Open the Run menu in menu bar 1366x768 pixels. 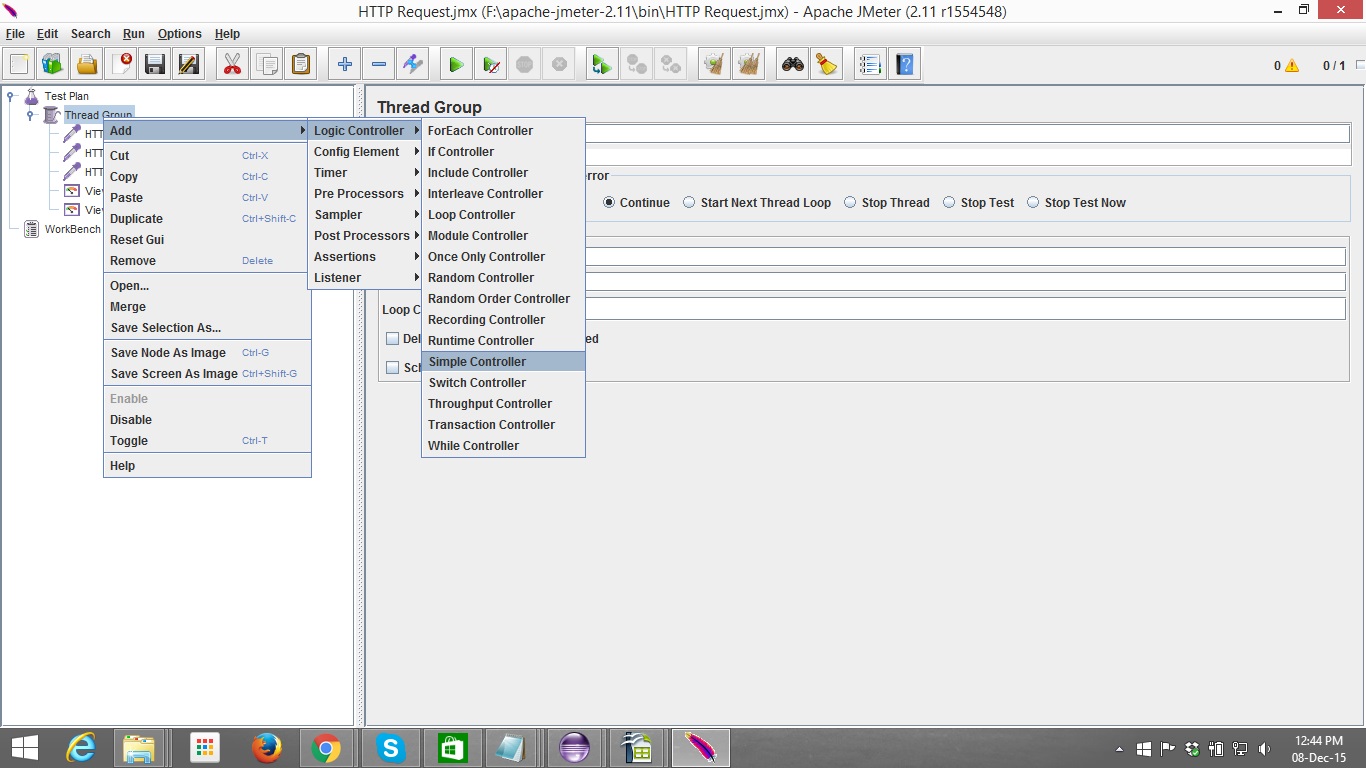coord(134,34)
